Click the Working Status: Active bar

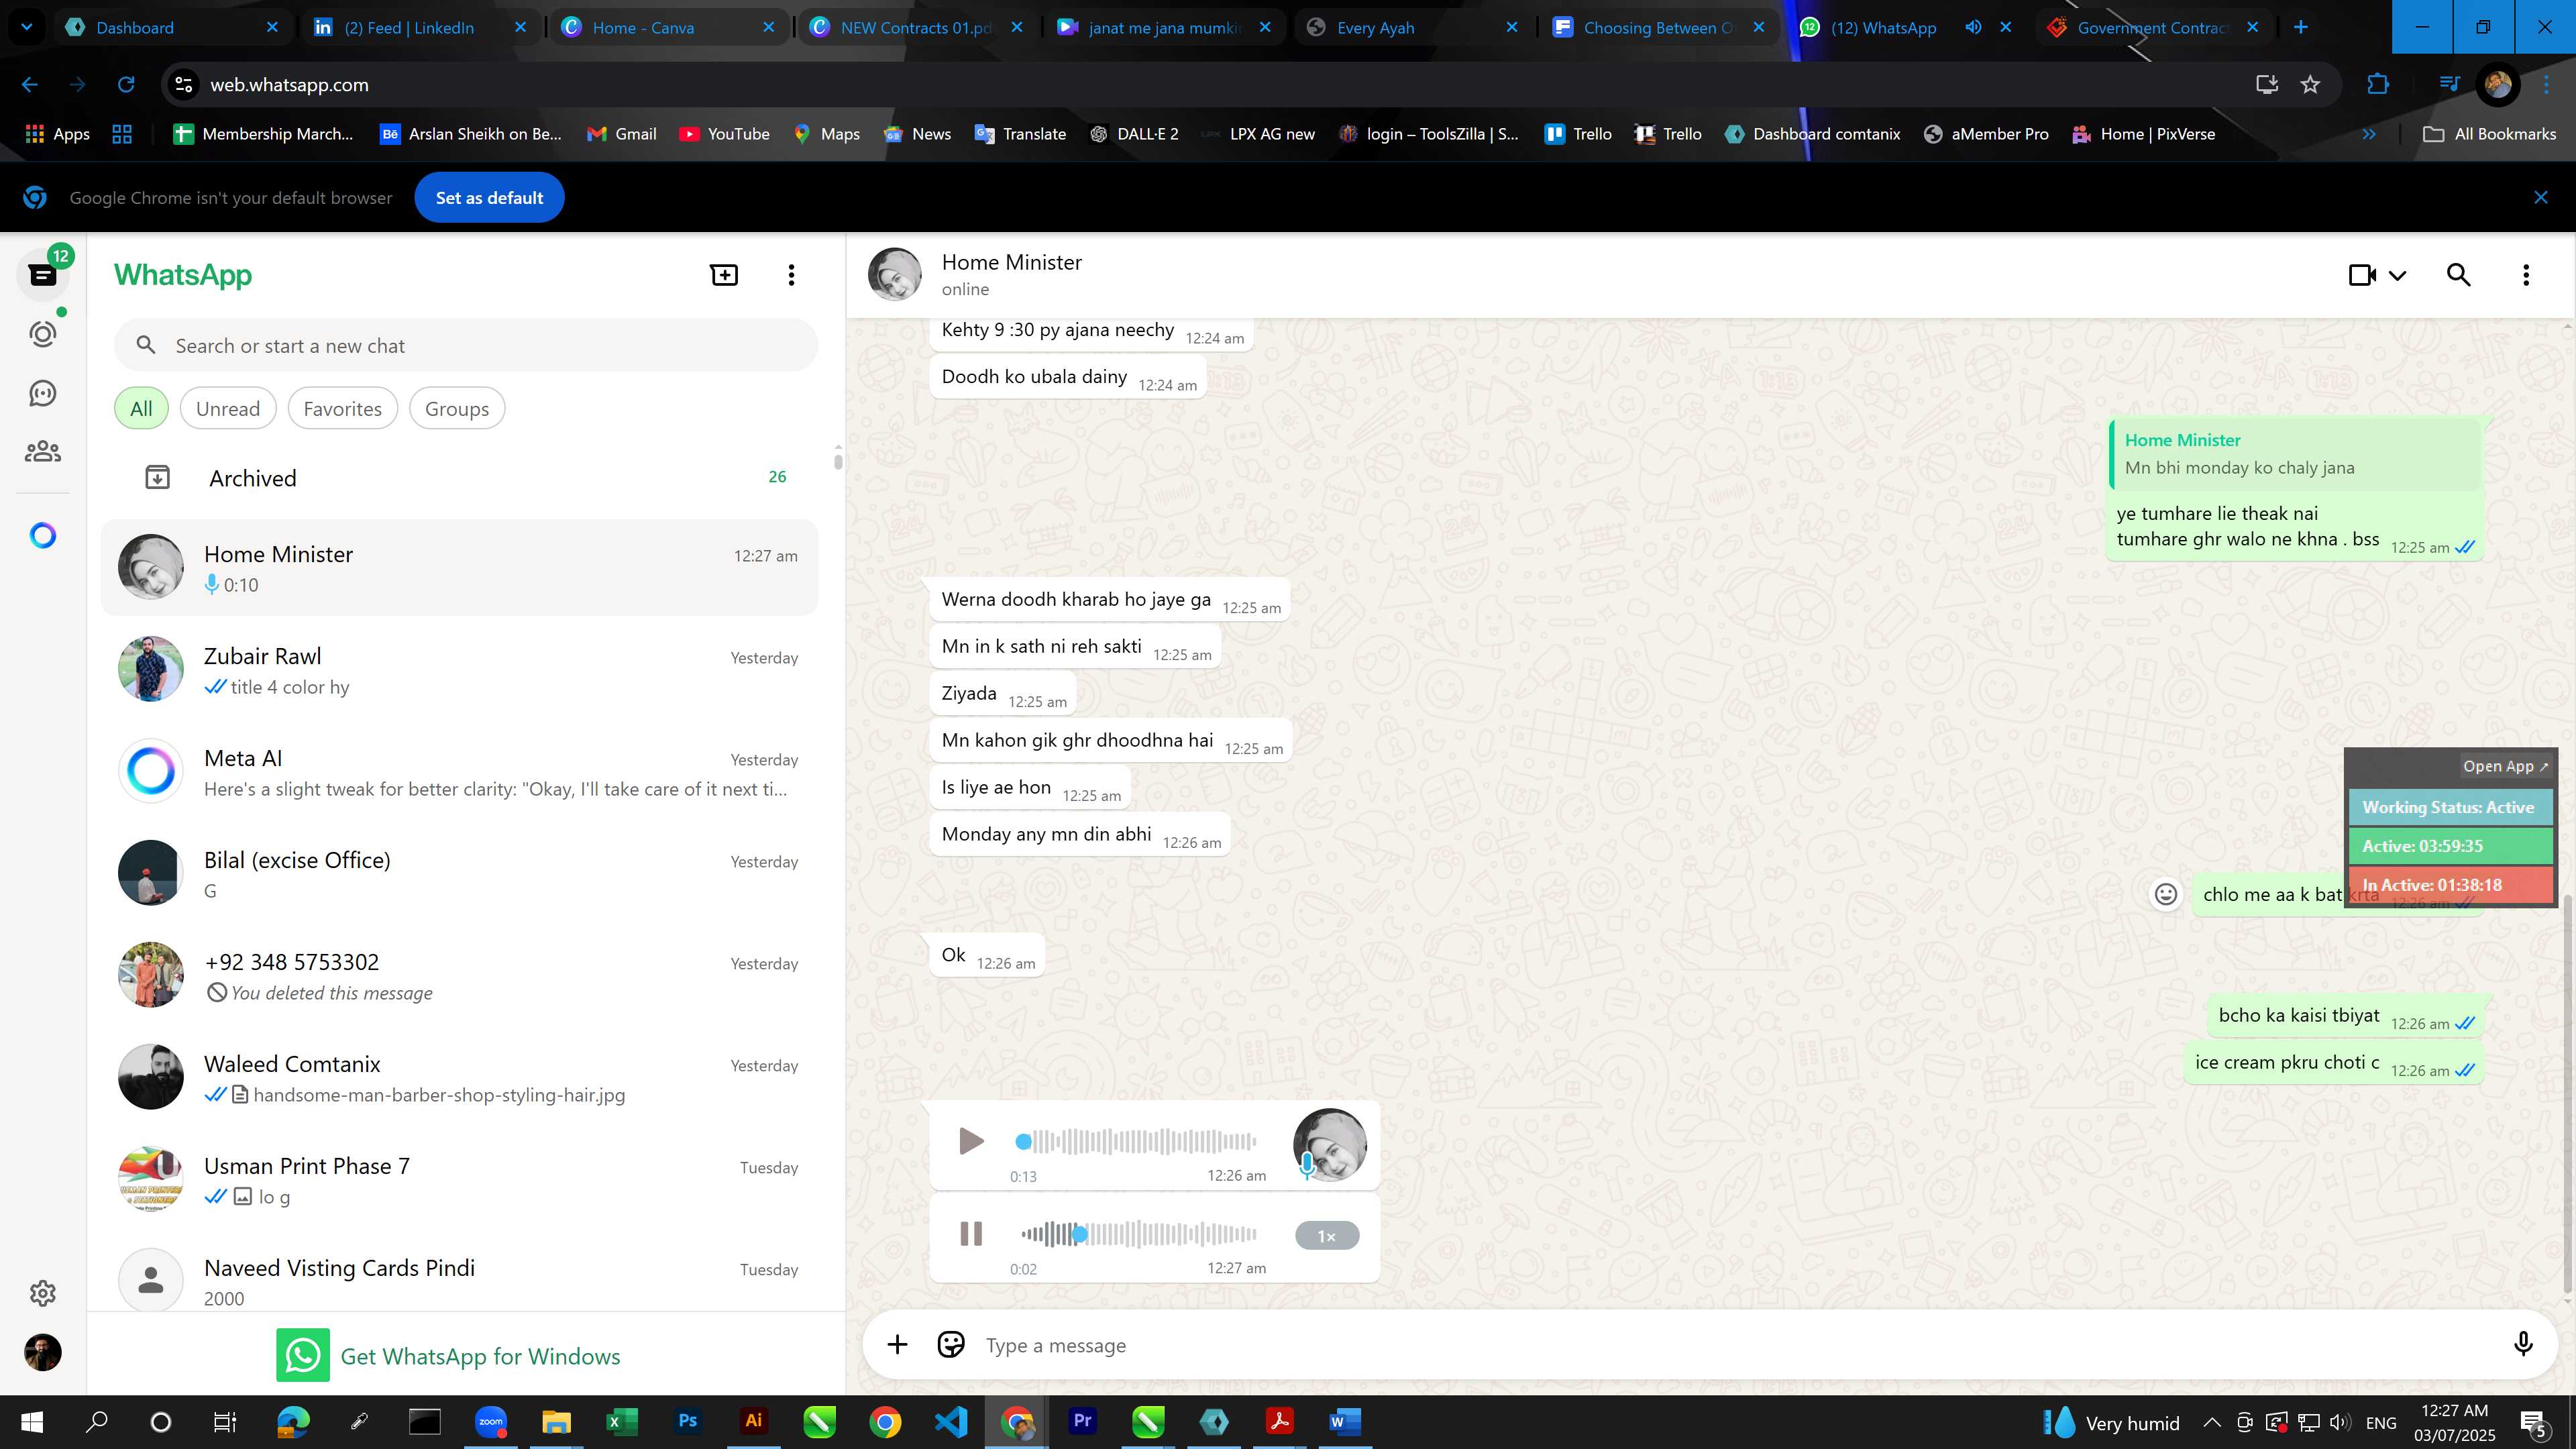click(x=2449, y=807)
